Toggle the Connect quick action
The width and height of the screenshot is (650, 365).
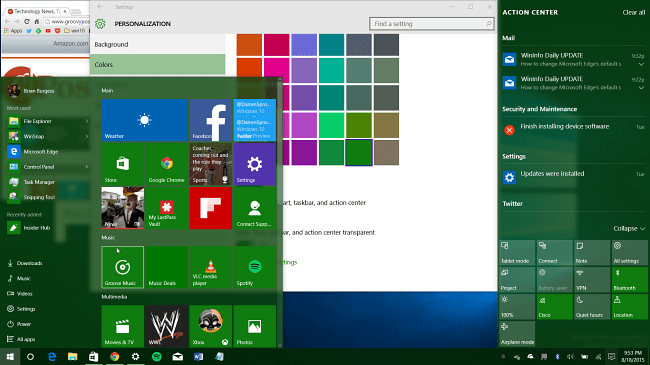click(555, 252)
